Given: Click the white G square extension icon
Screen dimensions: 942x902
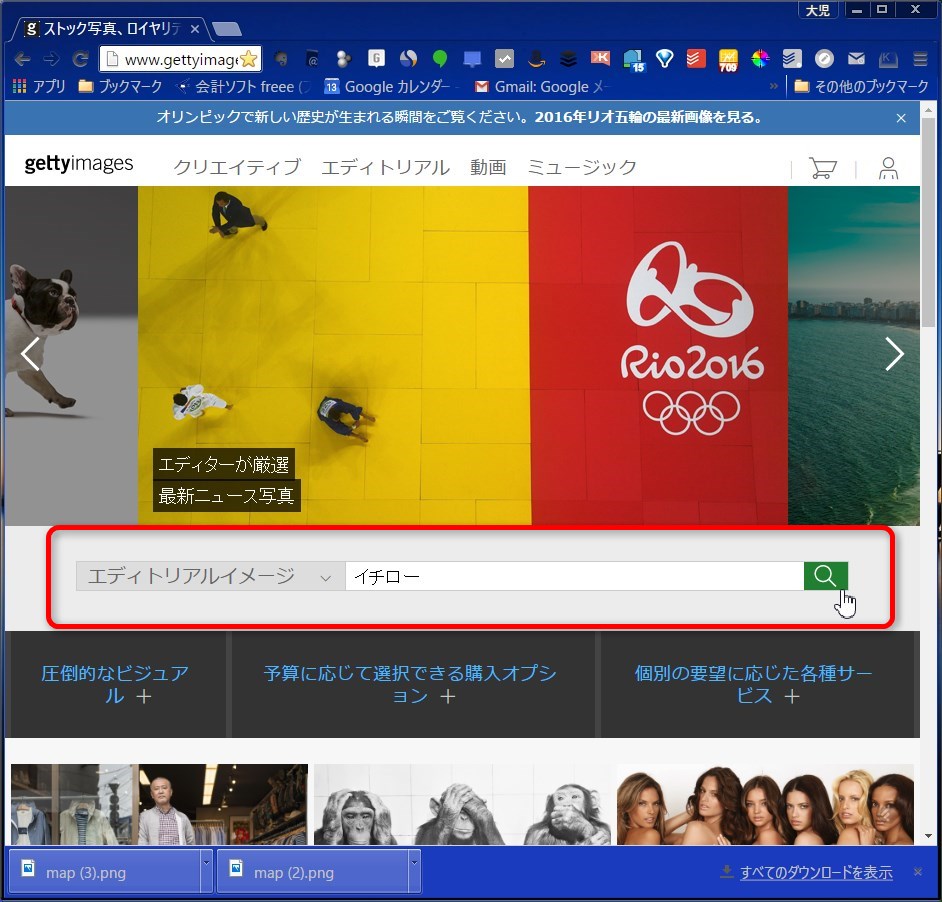Looking at the screenshot, I should pos(376,59).
